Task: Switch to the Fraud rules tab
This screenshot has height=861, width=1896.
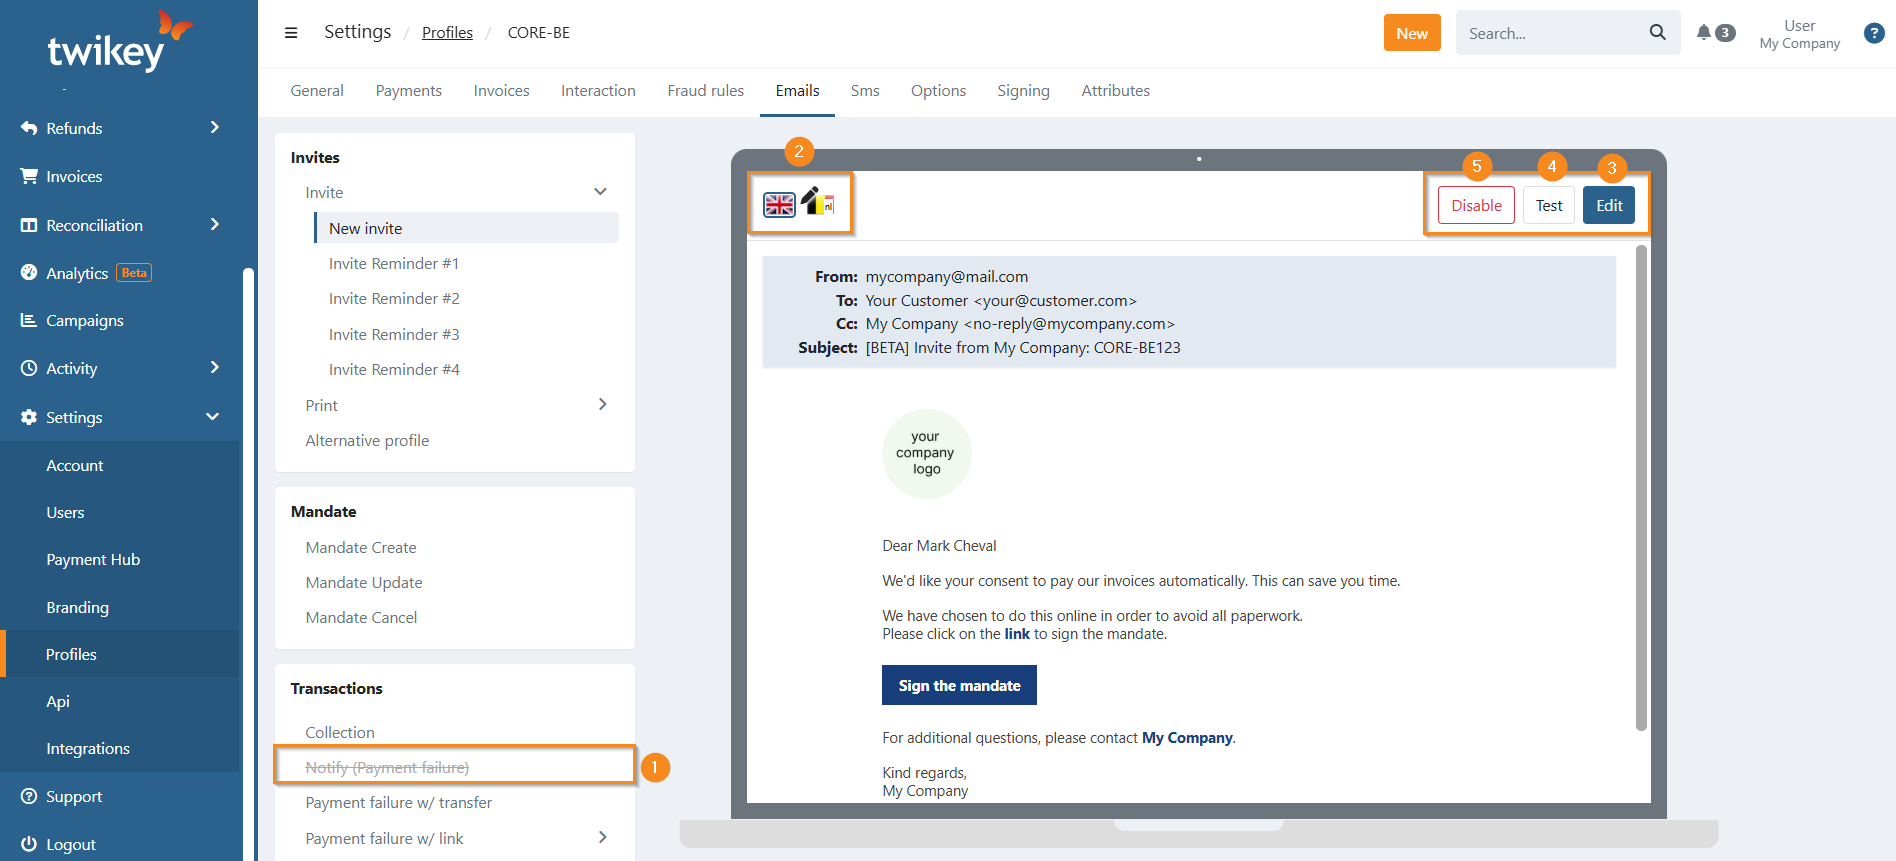Action: (705, 91)
